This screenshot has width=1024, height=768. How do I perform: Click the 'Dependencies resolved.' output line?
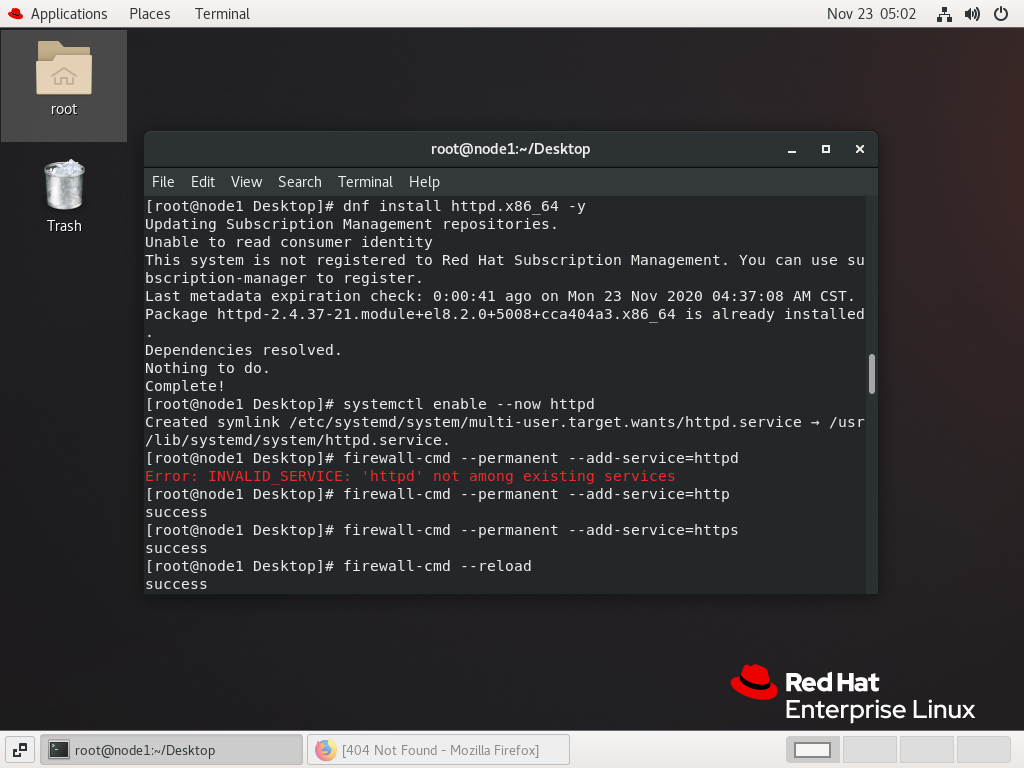243,350
